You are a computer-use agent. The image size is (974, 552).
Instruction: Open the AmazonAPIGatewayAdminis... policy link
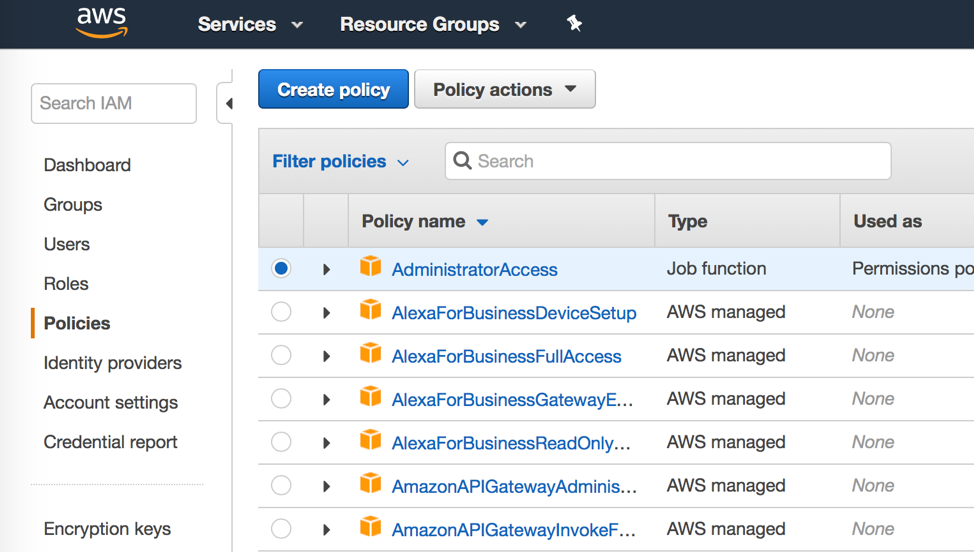(514, 487)
